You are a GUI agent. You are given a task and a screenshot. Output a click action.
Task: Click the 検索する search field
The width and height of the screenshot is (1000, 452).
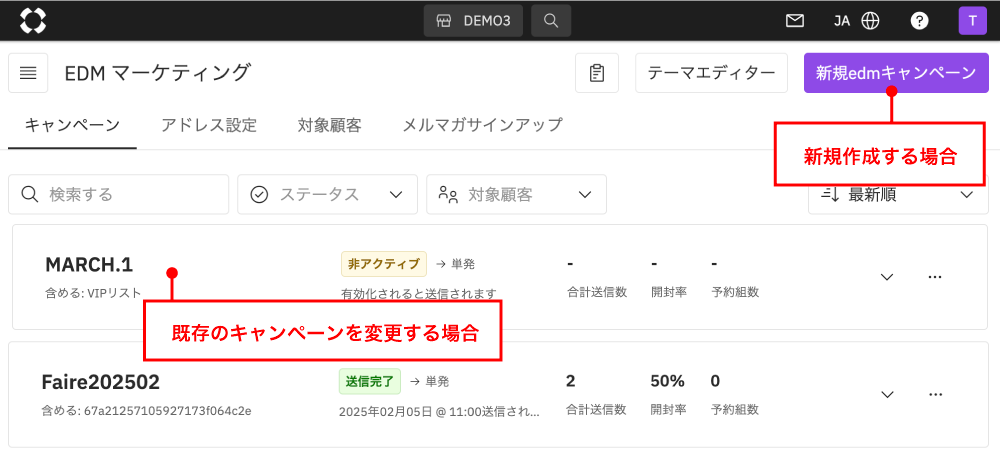(119, 194)
